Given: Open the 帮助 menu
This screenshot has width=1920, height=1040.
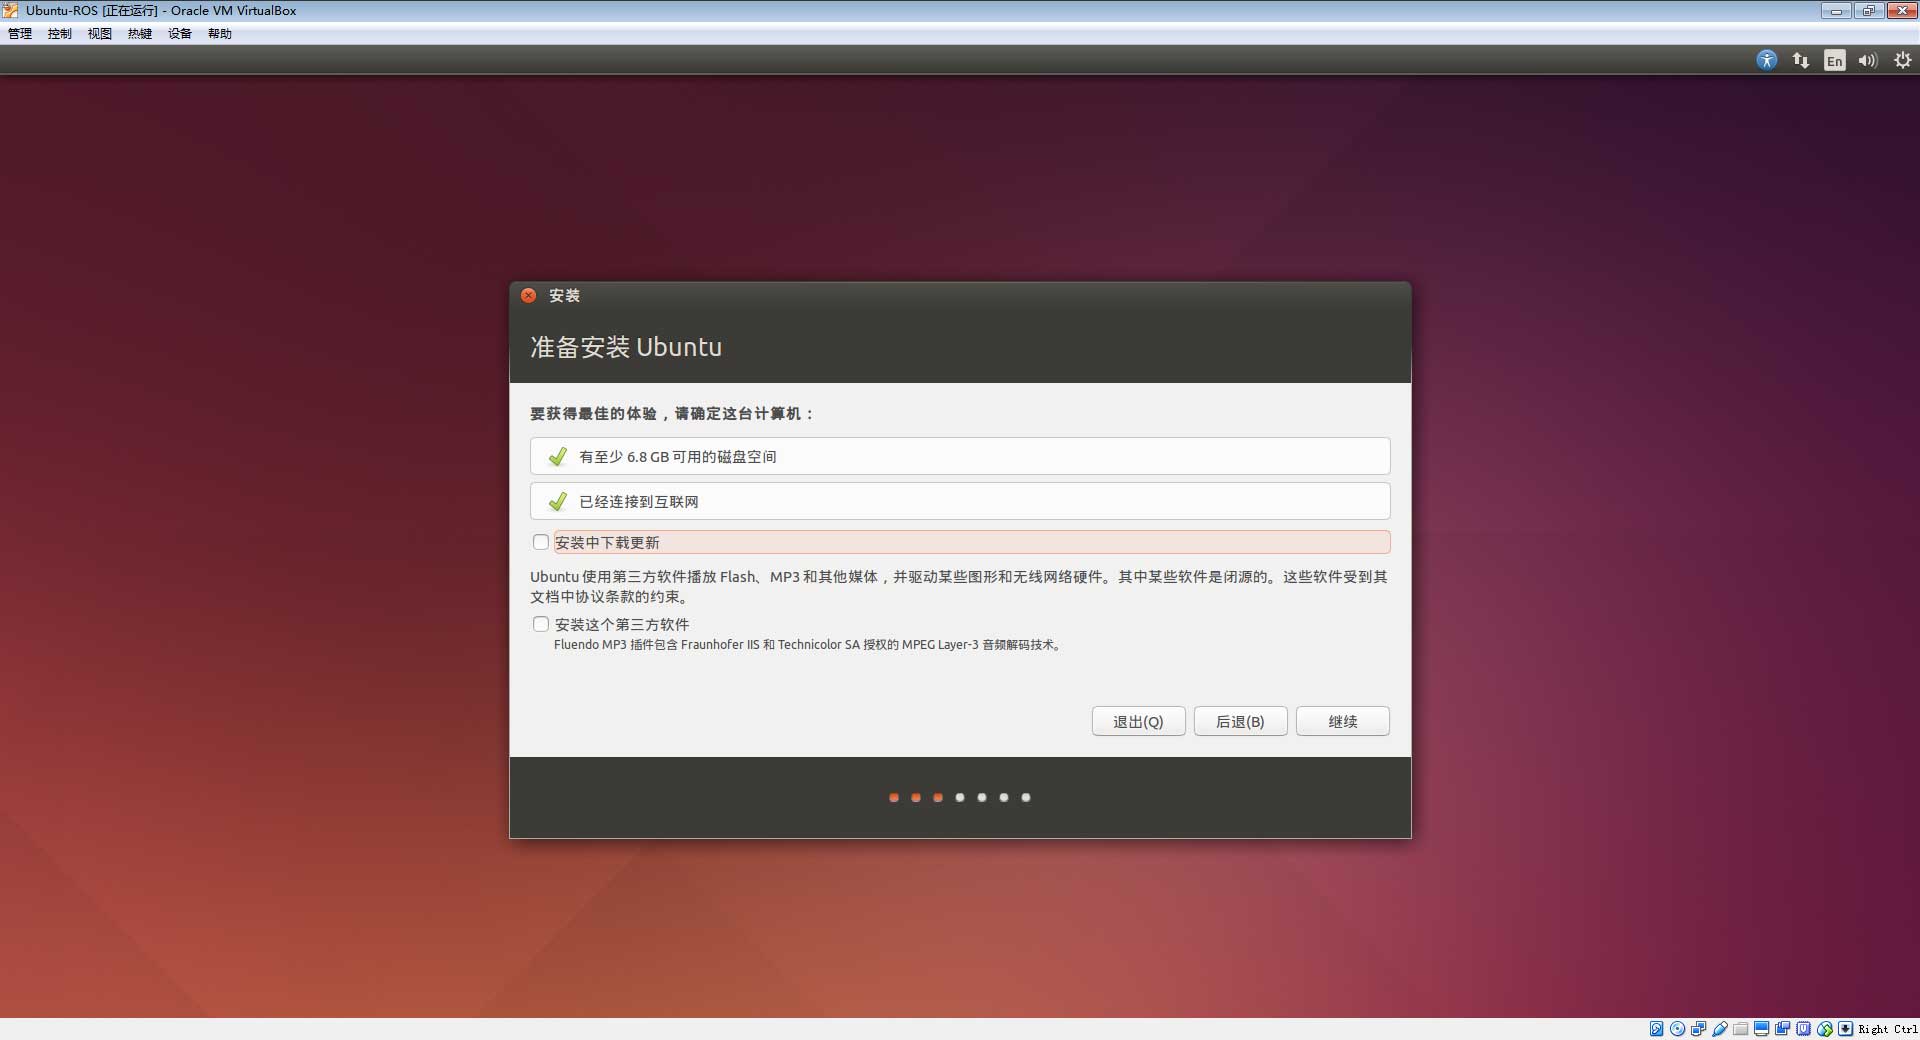Looking at the screenshot, I should click(x=220, y=34).
